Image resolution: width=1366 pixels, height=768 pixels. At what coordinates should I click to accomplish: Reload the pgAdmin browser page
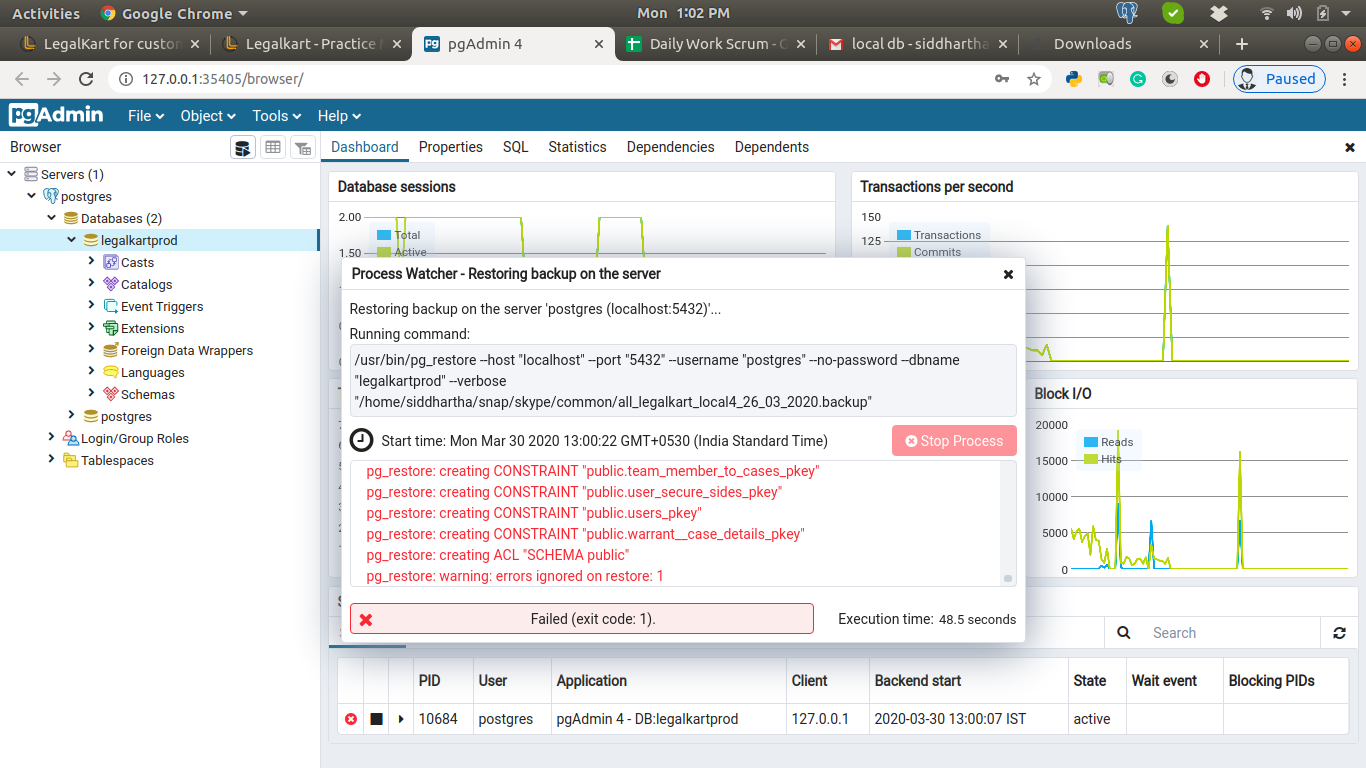coord(86,79)
